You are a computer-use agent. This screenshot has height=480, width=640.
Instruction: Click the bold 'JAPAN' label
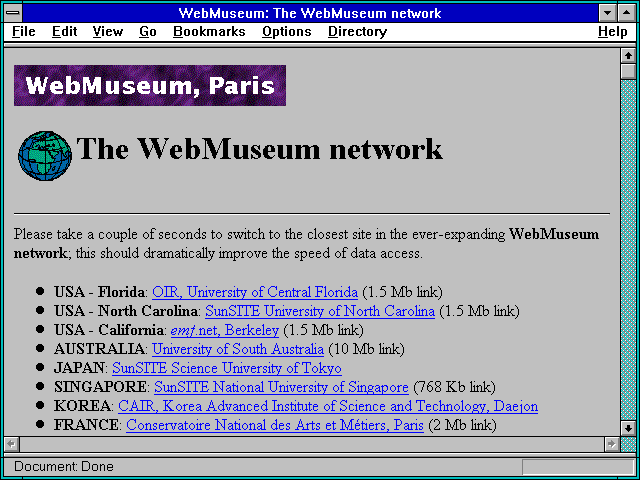click(79, 368)
